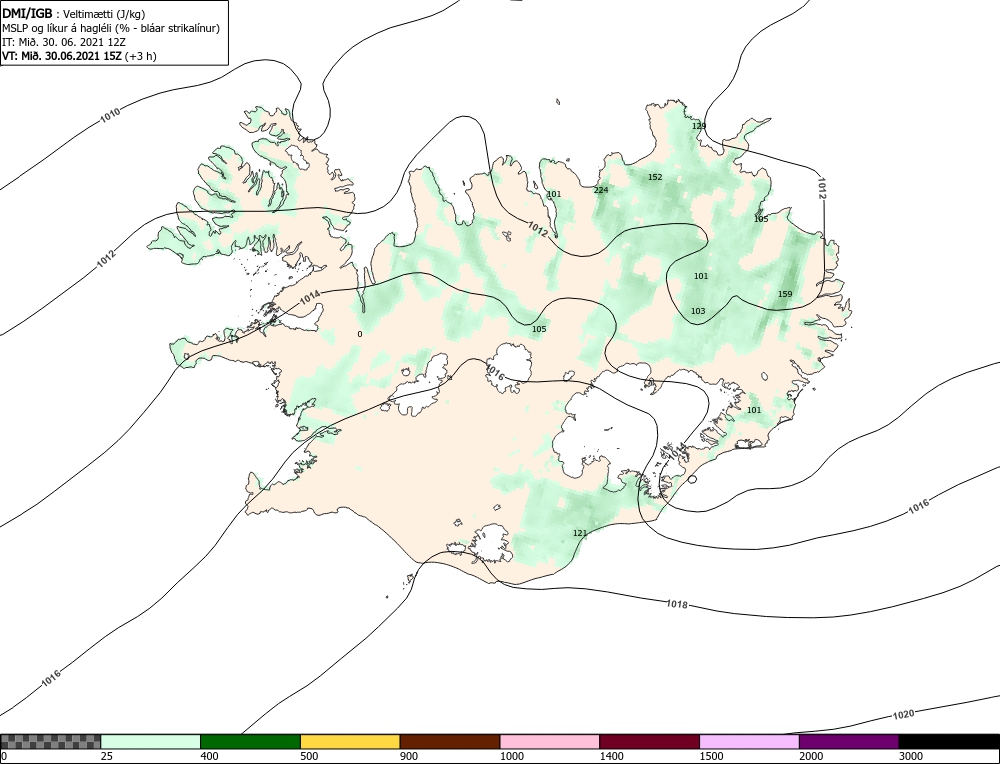Click the 101 value label beside 224
Viewport: 1000px width, 764px height.
(x=554, y=195)
